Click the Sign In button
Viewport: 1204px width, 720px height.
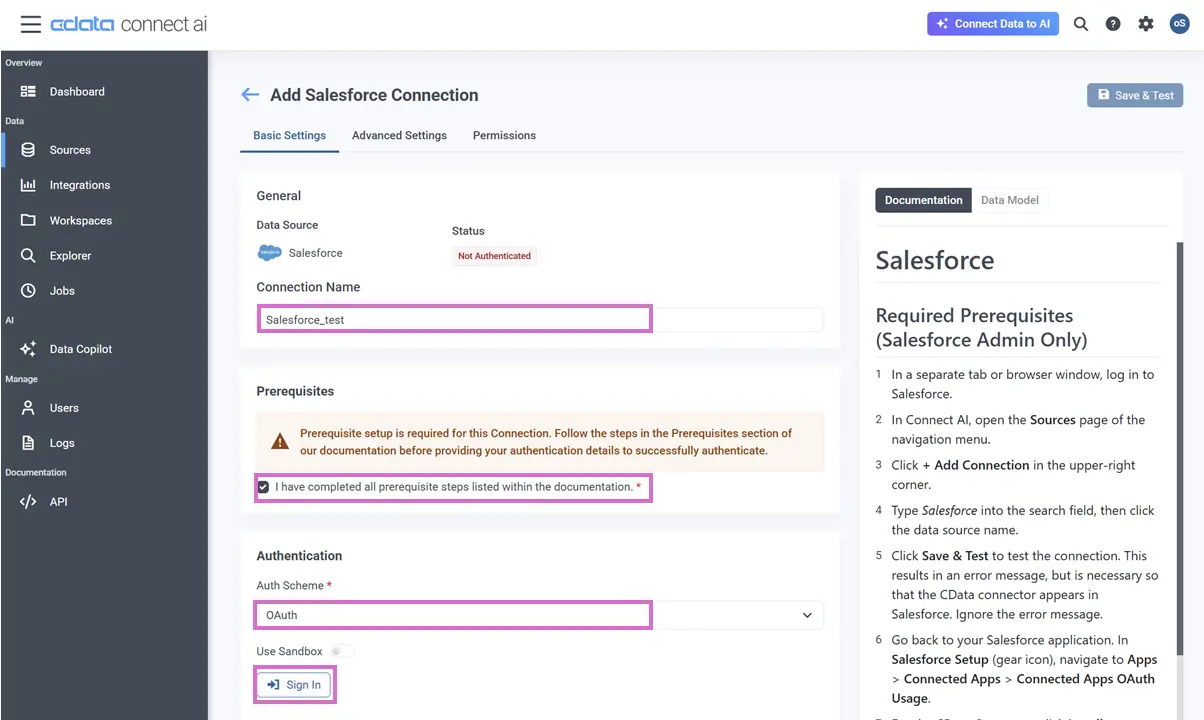(294, 685)
